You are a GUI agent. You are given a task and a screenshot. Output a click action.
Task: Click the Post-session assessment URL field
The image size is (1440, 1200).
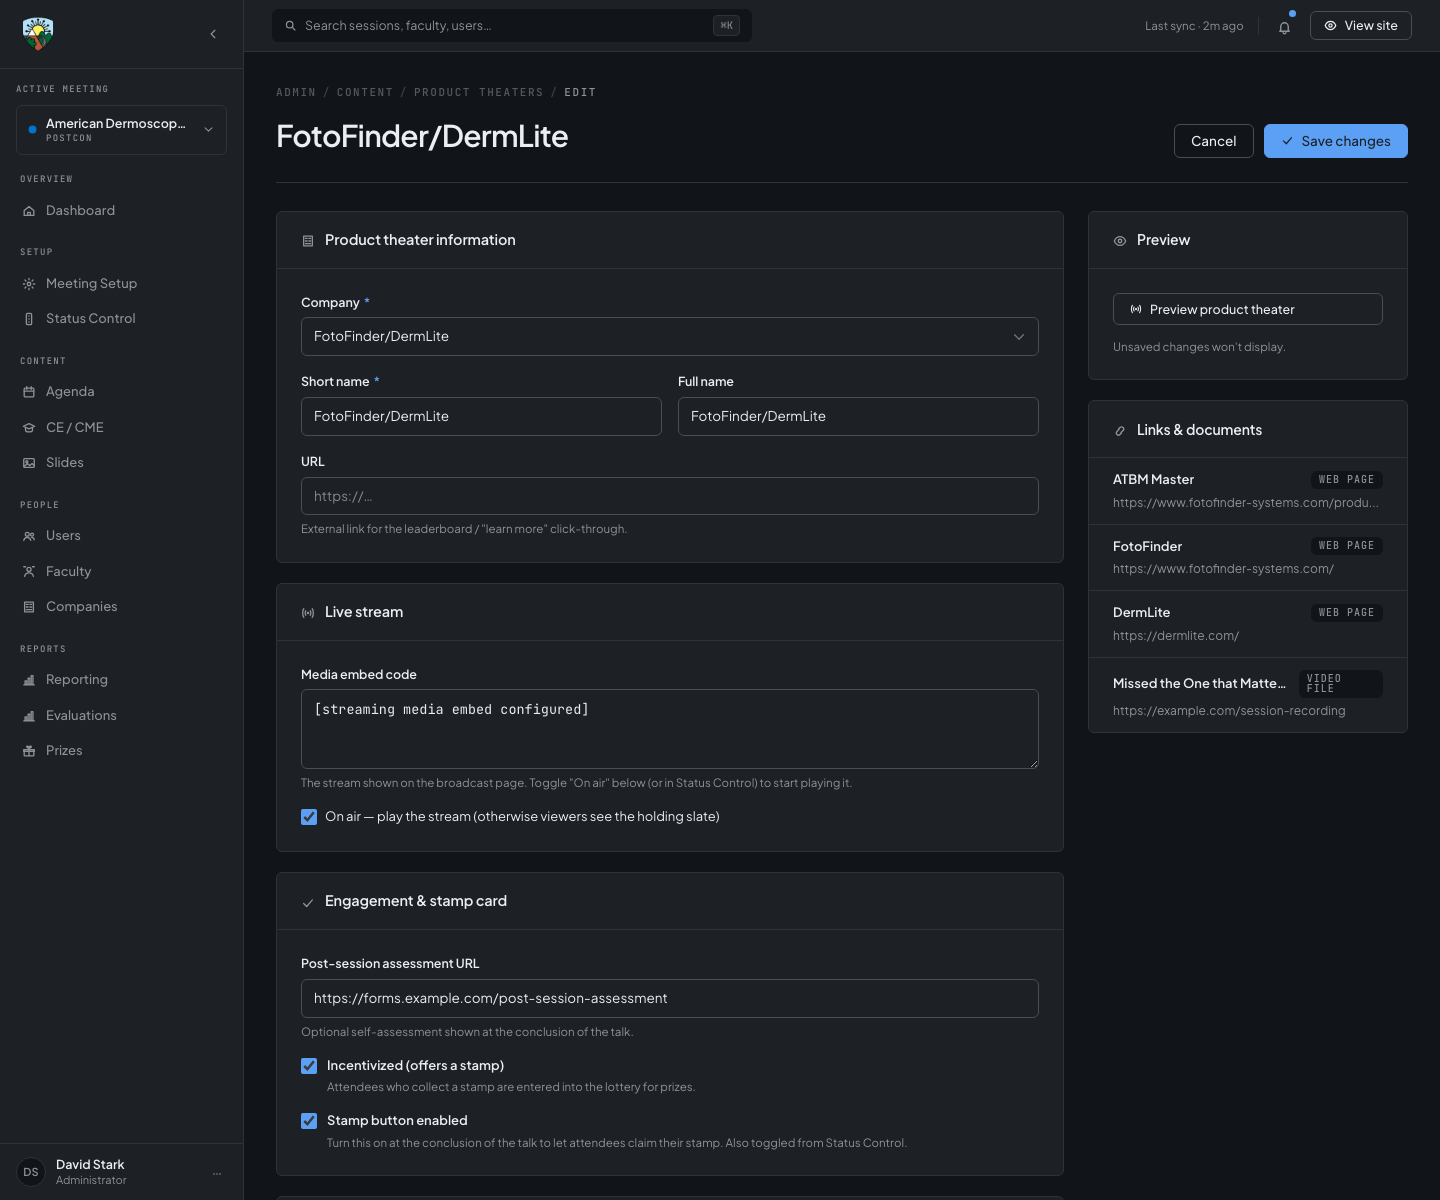[670, 998]
